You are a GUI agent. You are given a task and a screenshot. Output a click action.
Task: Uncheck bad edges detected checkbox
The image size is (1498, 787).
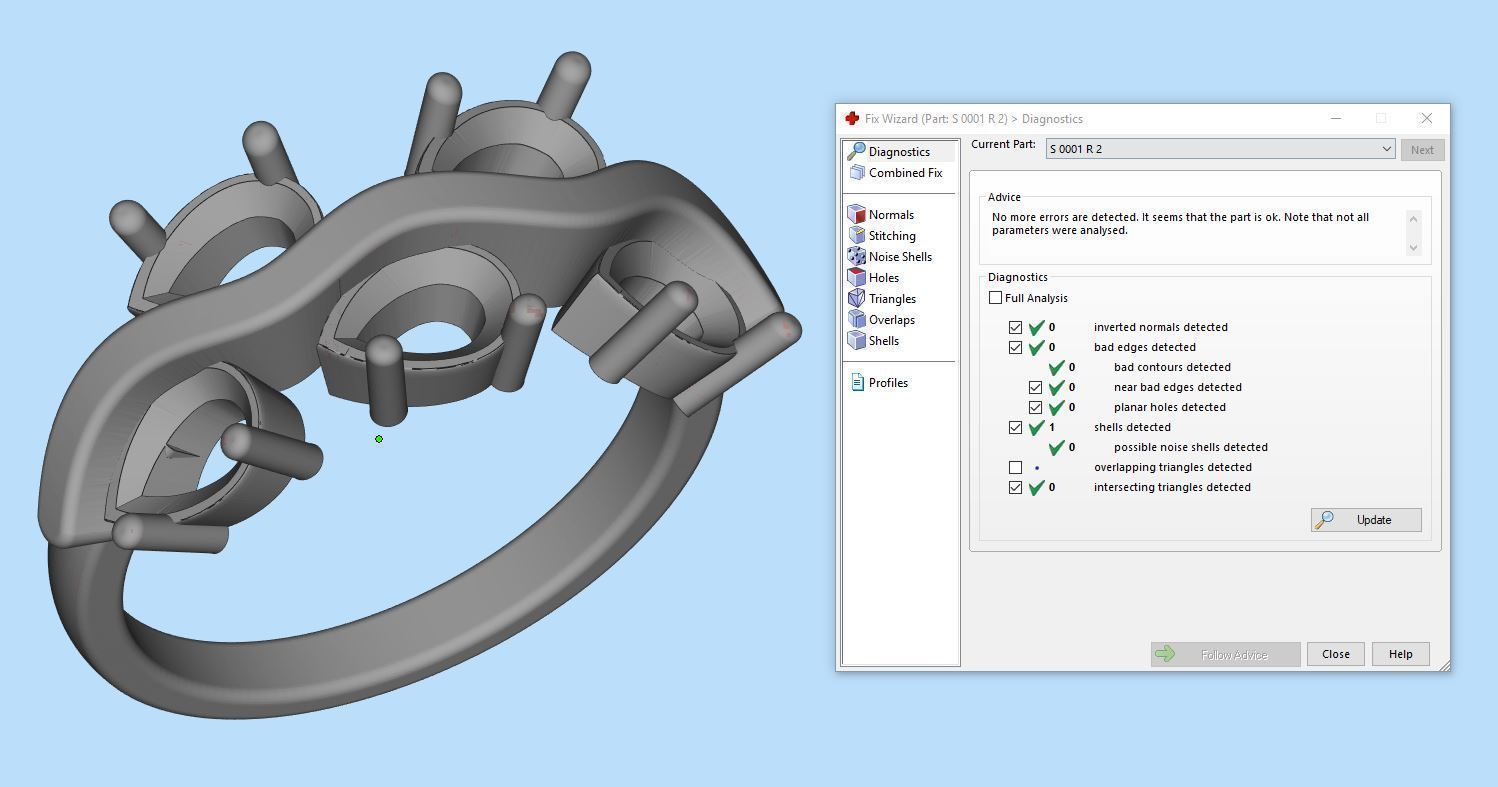(x=1015, y=347)
